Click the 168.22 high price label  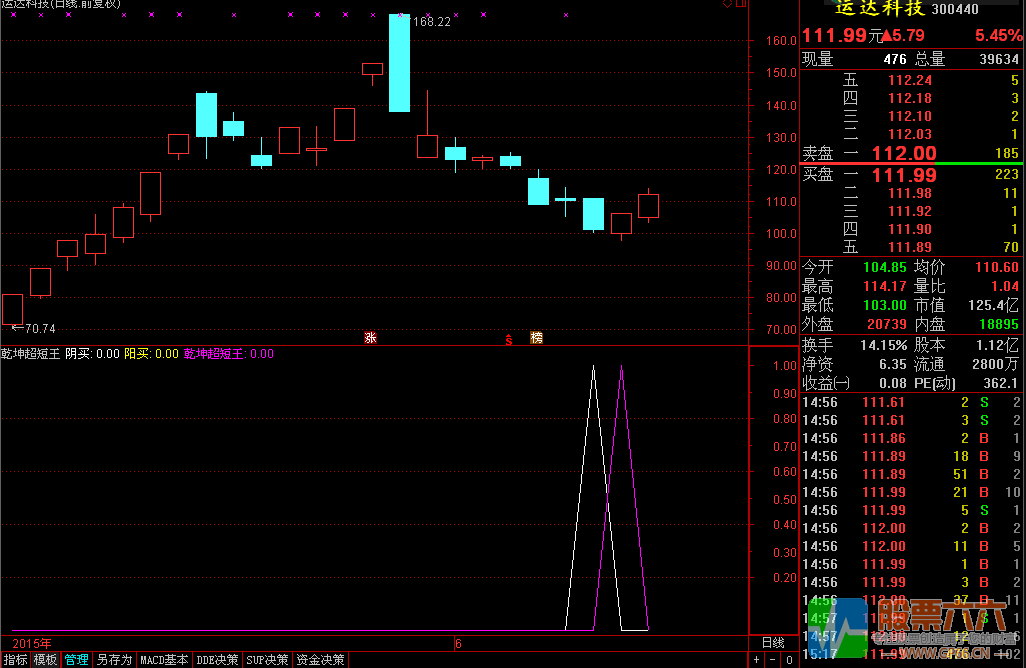[431, 22]
